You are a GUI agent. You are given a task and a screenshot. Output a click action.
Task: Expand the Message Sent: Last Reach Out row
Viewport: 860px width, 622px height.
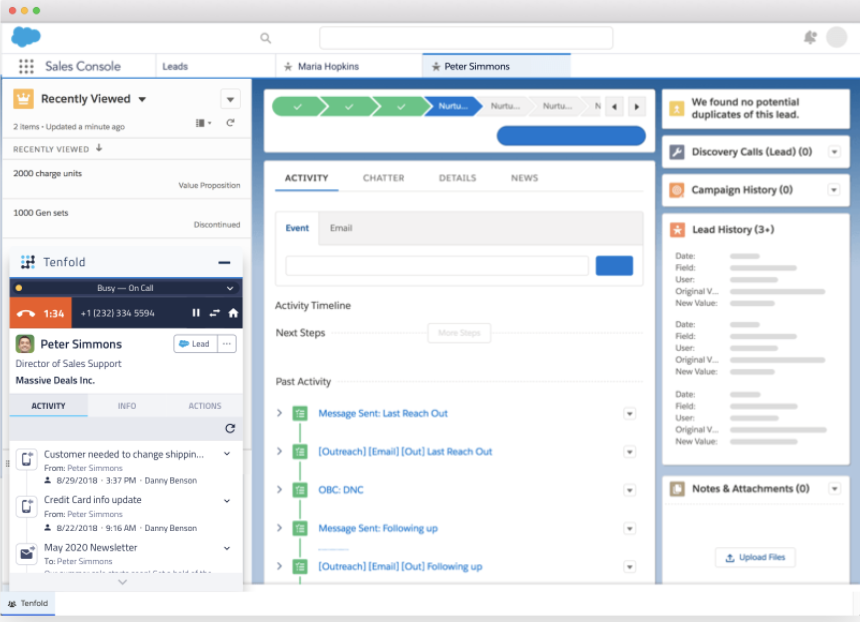[x=279, y=413]
